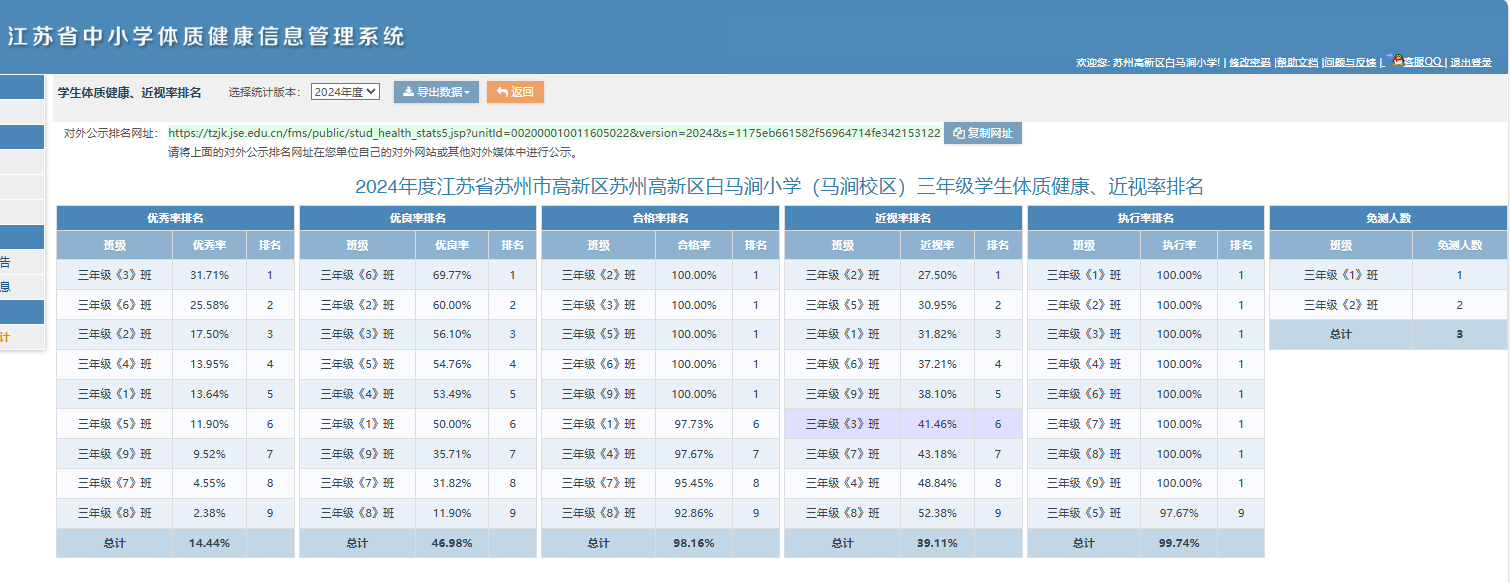Click the 欢迎您: 苏州高新区白马涧小学 greeting text
1510x583 pixels.
tap(1148, 62)
